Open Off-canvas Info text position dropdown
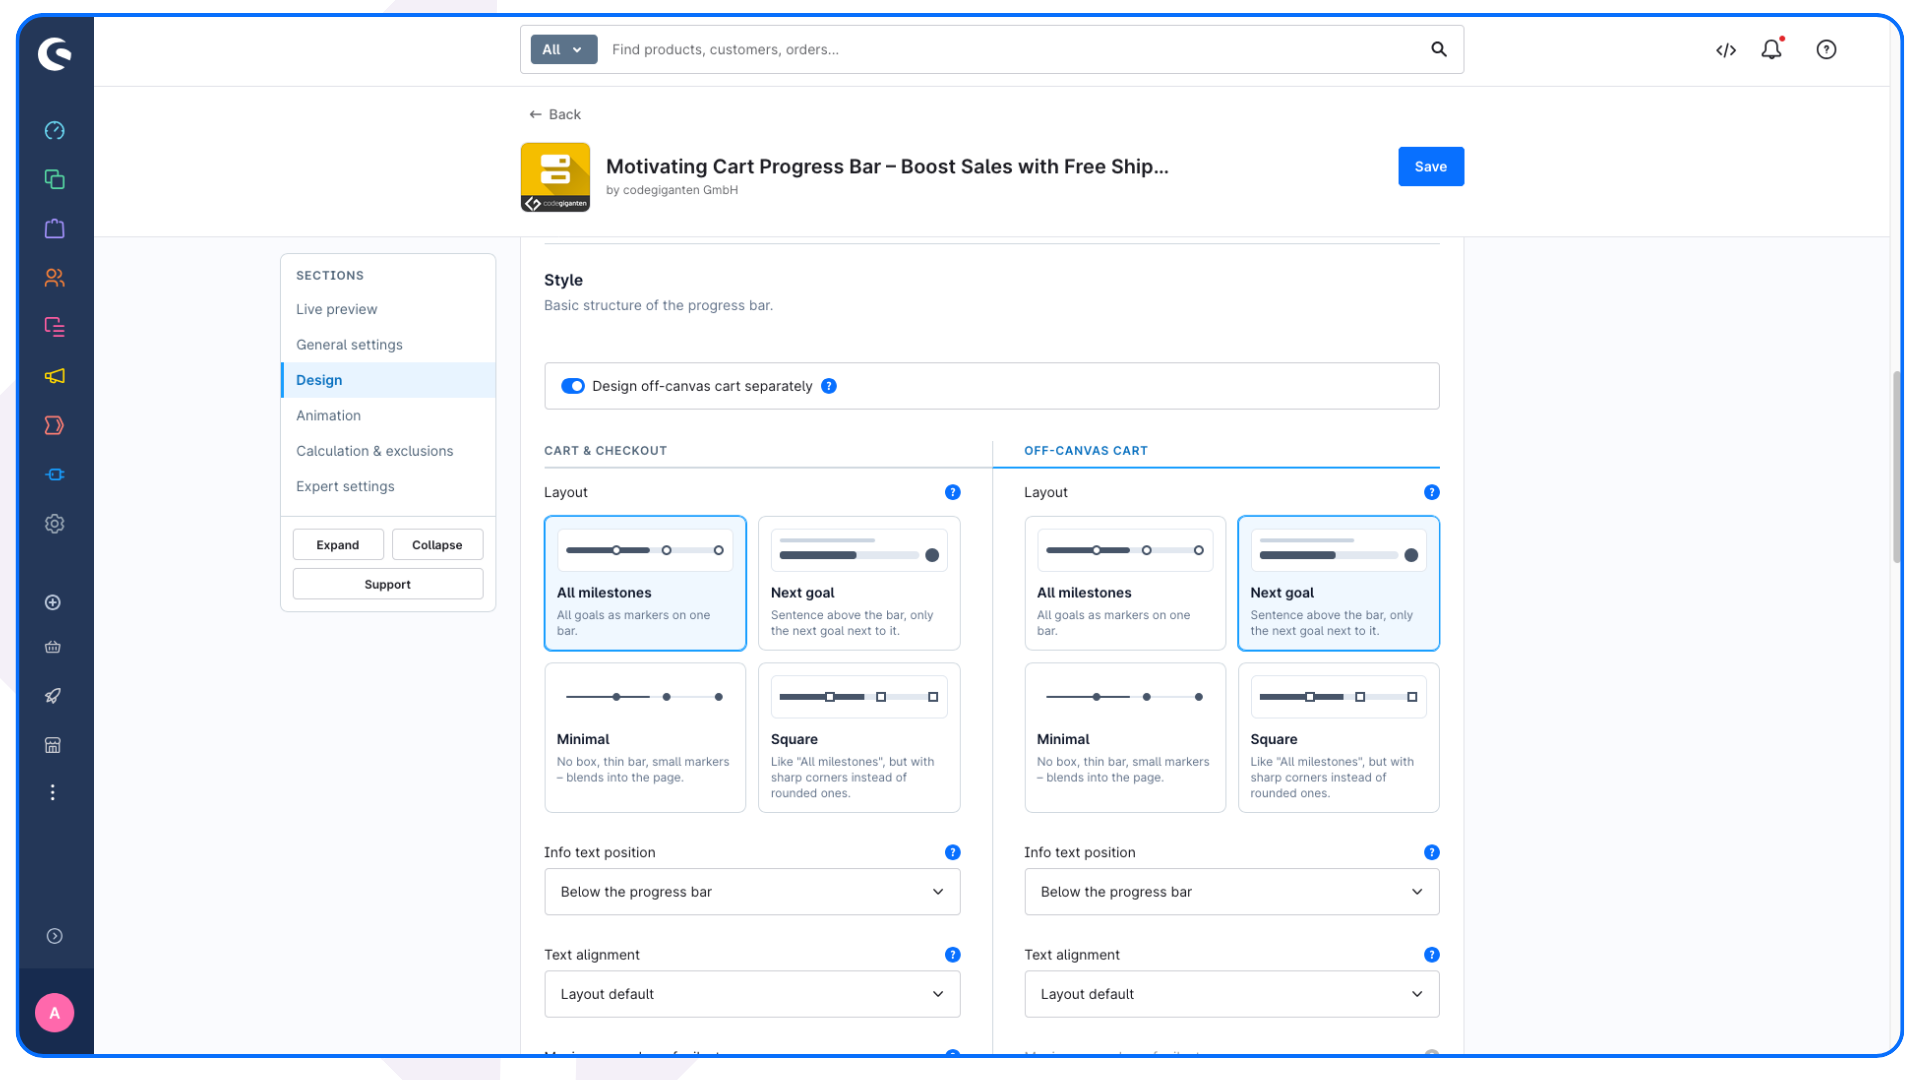This screenshot has width=1920, height=1080. 1232,892
